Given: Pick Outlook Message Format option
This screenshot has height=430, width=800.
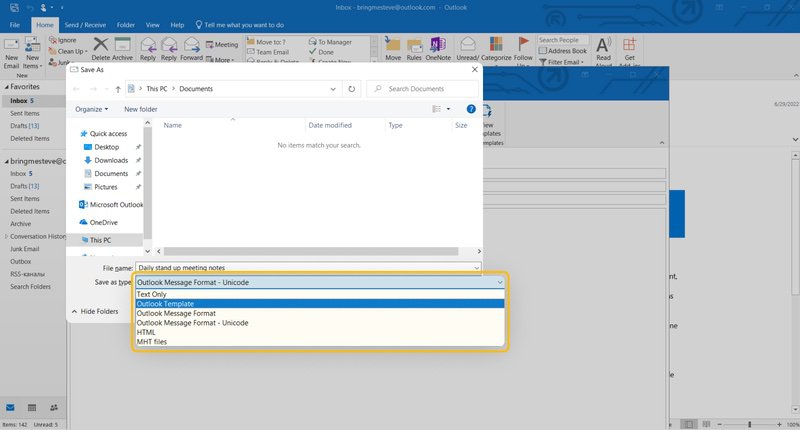Looking at the screenshot, I should (320, 313).
